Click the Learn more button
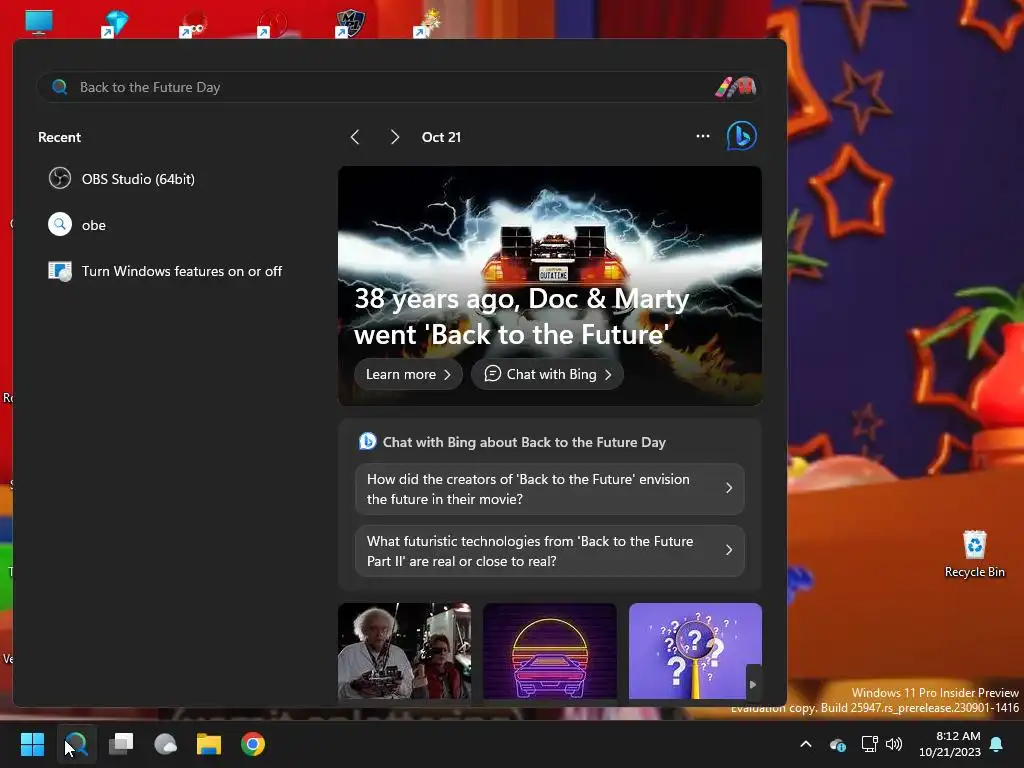This screenshot has width=1024, height=768. (x=408, y=374)
